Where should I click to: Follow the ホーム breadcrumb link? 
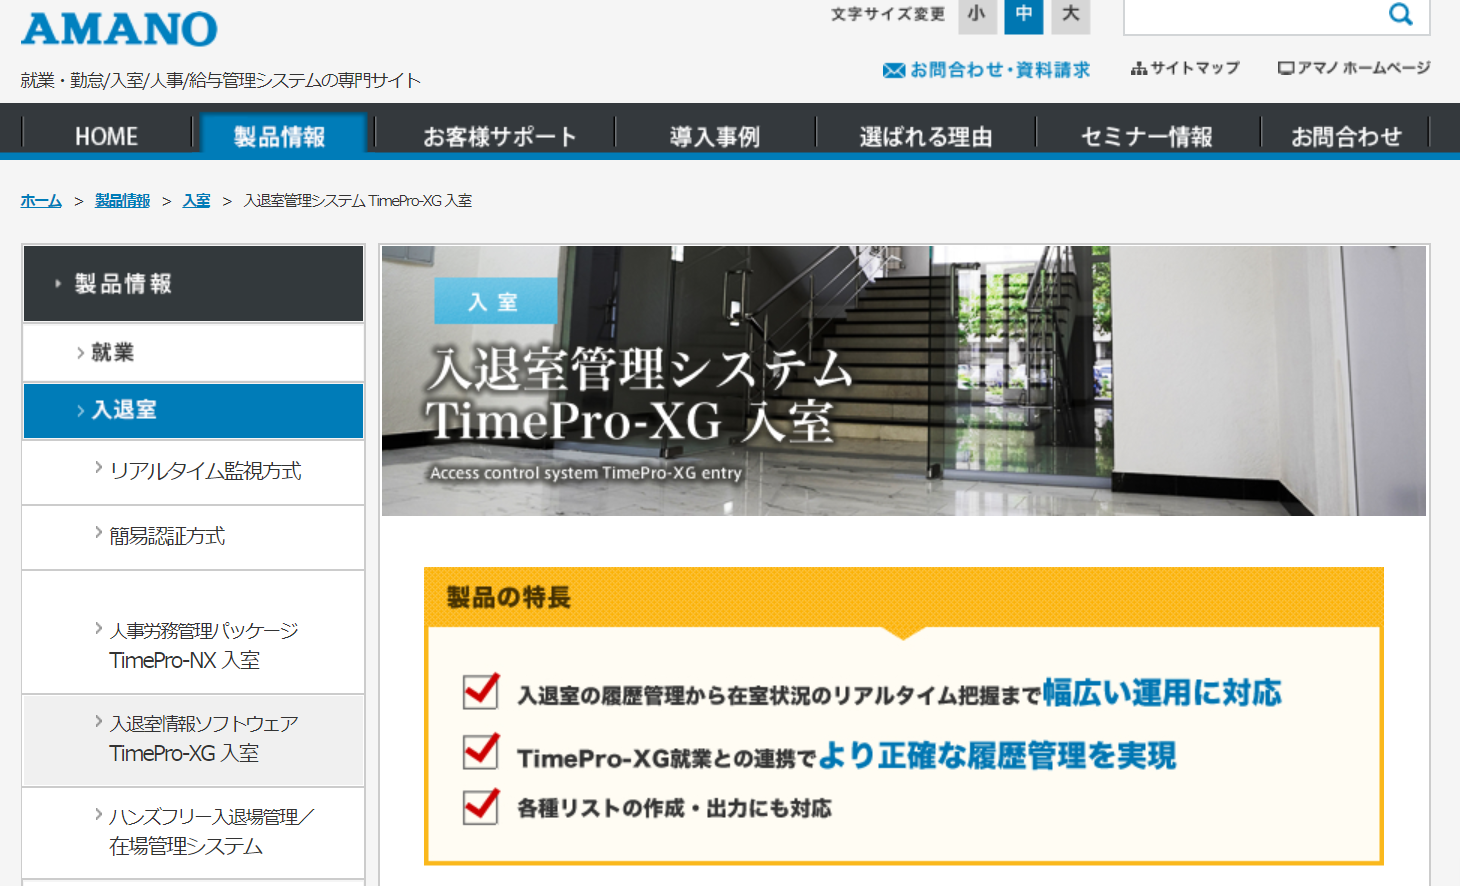click(x=41, y=201)
